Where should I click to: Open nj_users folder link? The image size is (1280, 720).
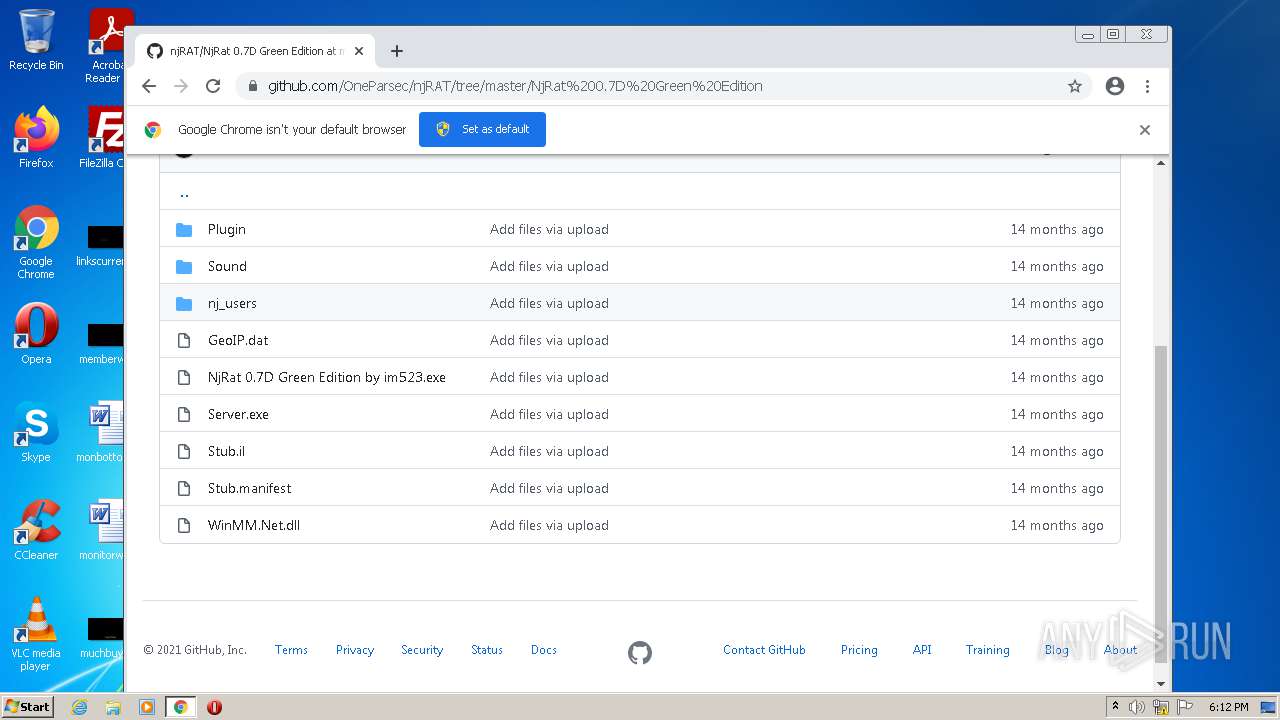[232, 303]
